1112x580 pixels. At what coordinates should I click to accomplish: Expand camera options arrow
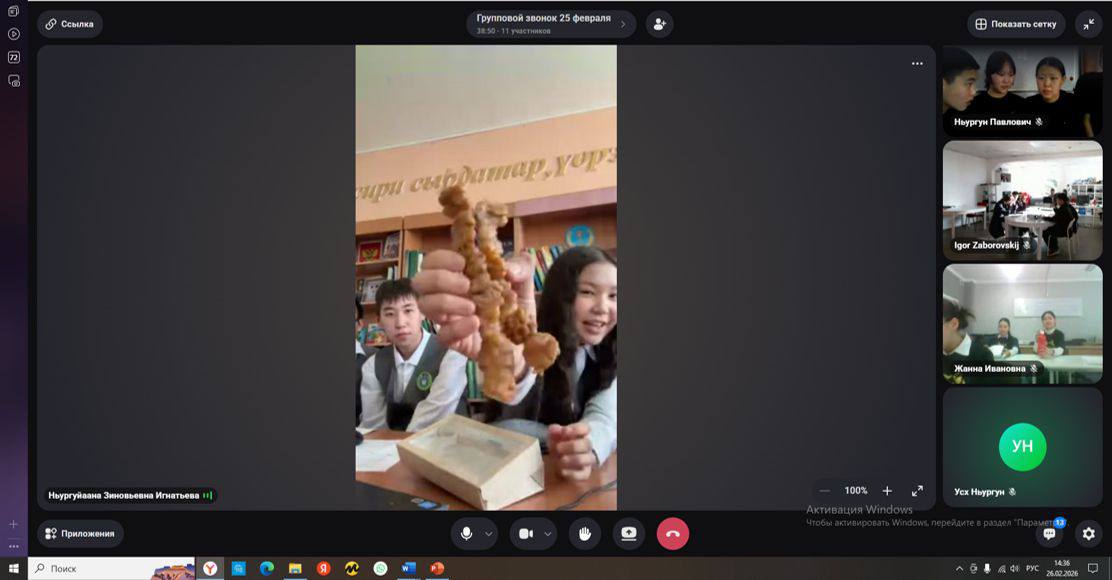[x=548, y=534]
